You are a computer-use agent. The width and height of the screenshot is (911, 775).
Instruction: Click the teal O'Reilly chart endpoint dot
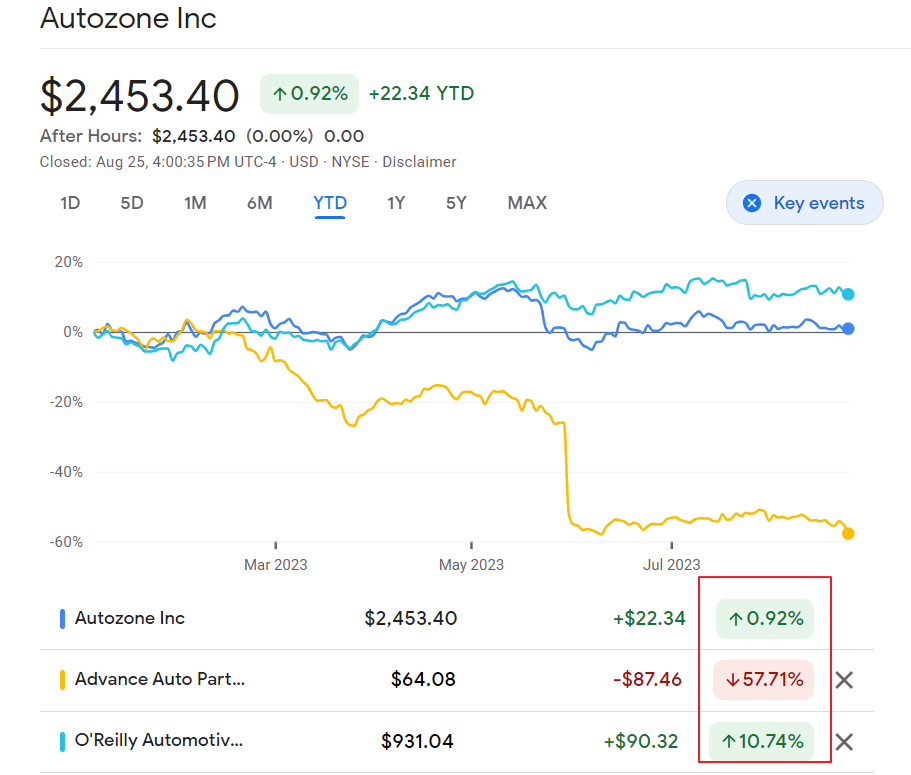pos(848,295)
